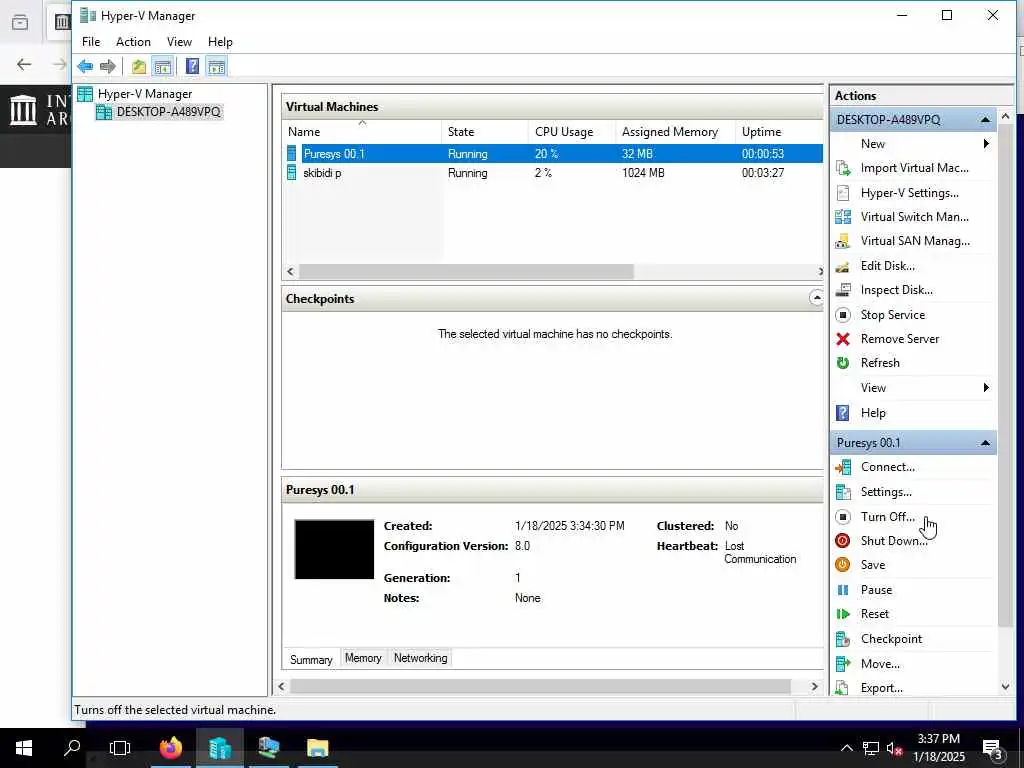Image resolution: width=1024 pixels, height=768 pixels.
Task: Click Turn Off... action for Puresys 00.1
Action: point(888,517)
